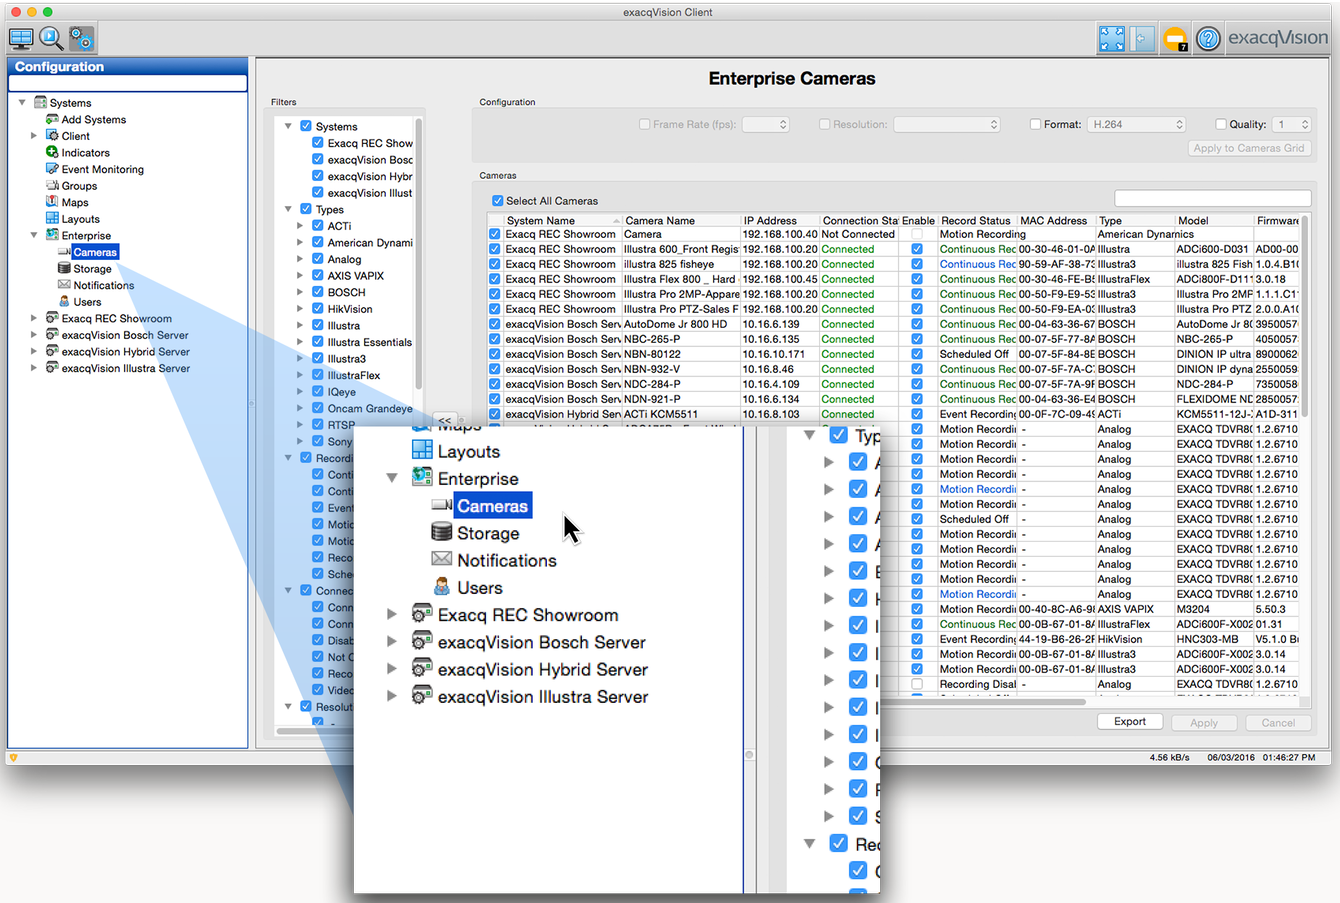Viewport: 1340px width, 903px height.
Task: Open the Layouts grid icon
Action: point(52,218)
